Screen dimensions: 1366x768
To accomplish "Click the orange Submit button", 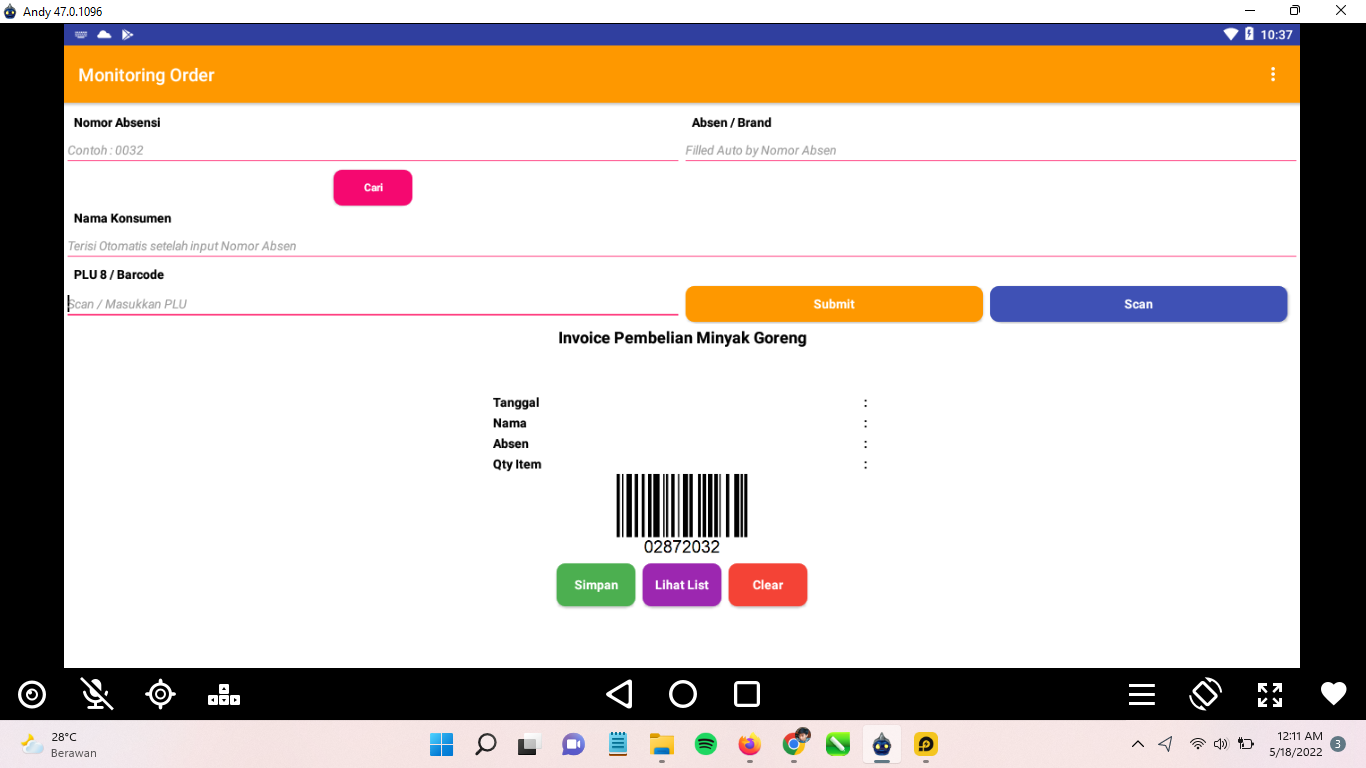I will 833,304.
